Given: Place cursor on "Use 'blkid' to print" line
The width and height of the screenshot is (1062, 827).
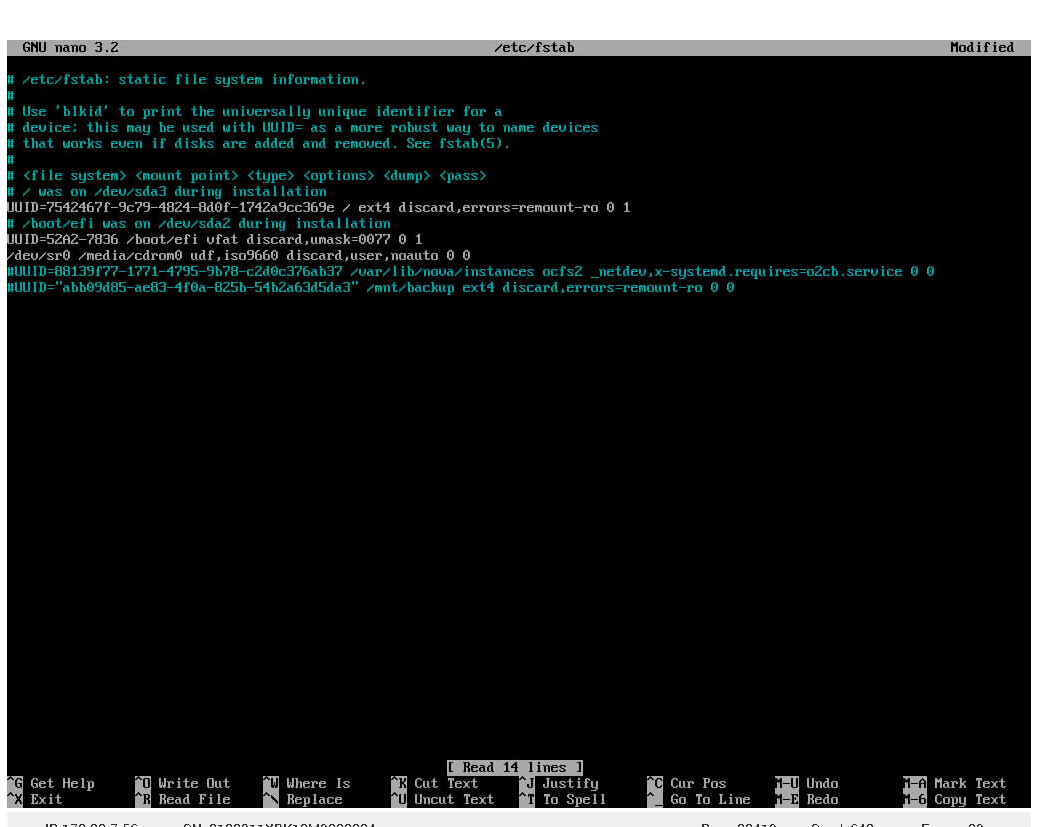Looking at the screenshot, I should (255, 111).
